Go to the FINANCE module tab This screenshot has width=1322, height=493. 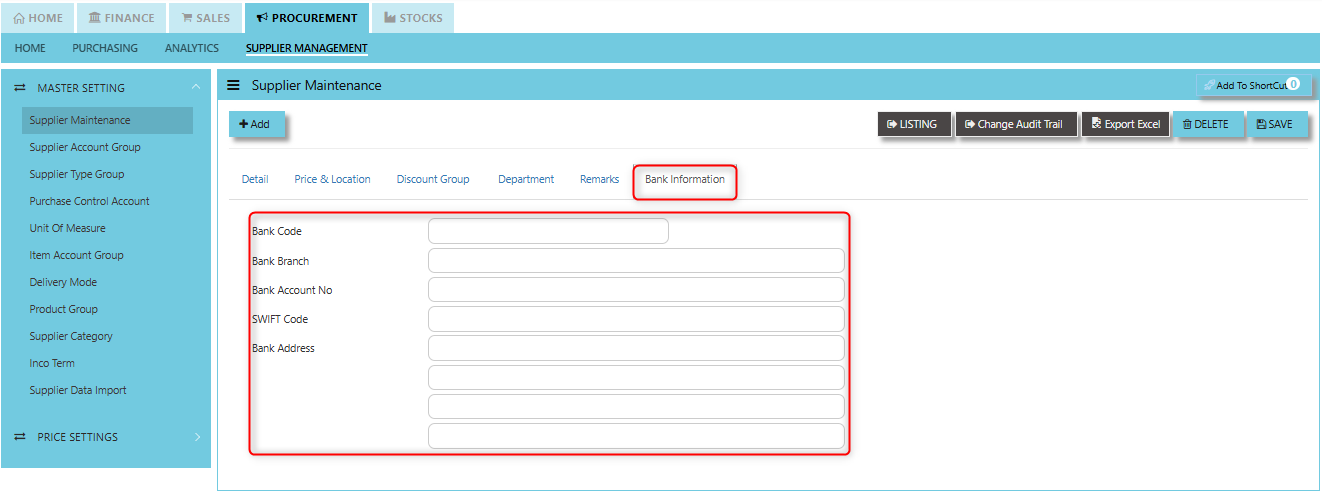click(120, 18)
